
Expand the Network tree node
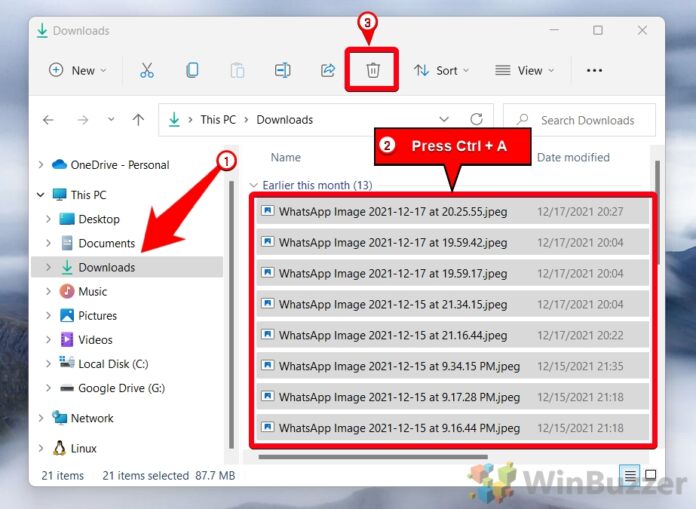coord(41,418)
